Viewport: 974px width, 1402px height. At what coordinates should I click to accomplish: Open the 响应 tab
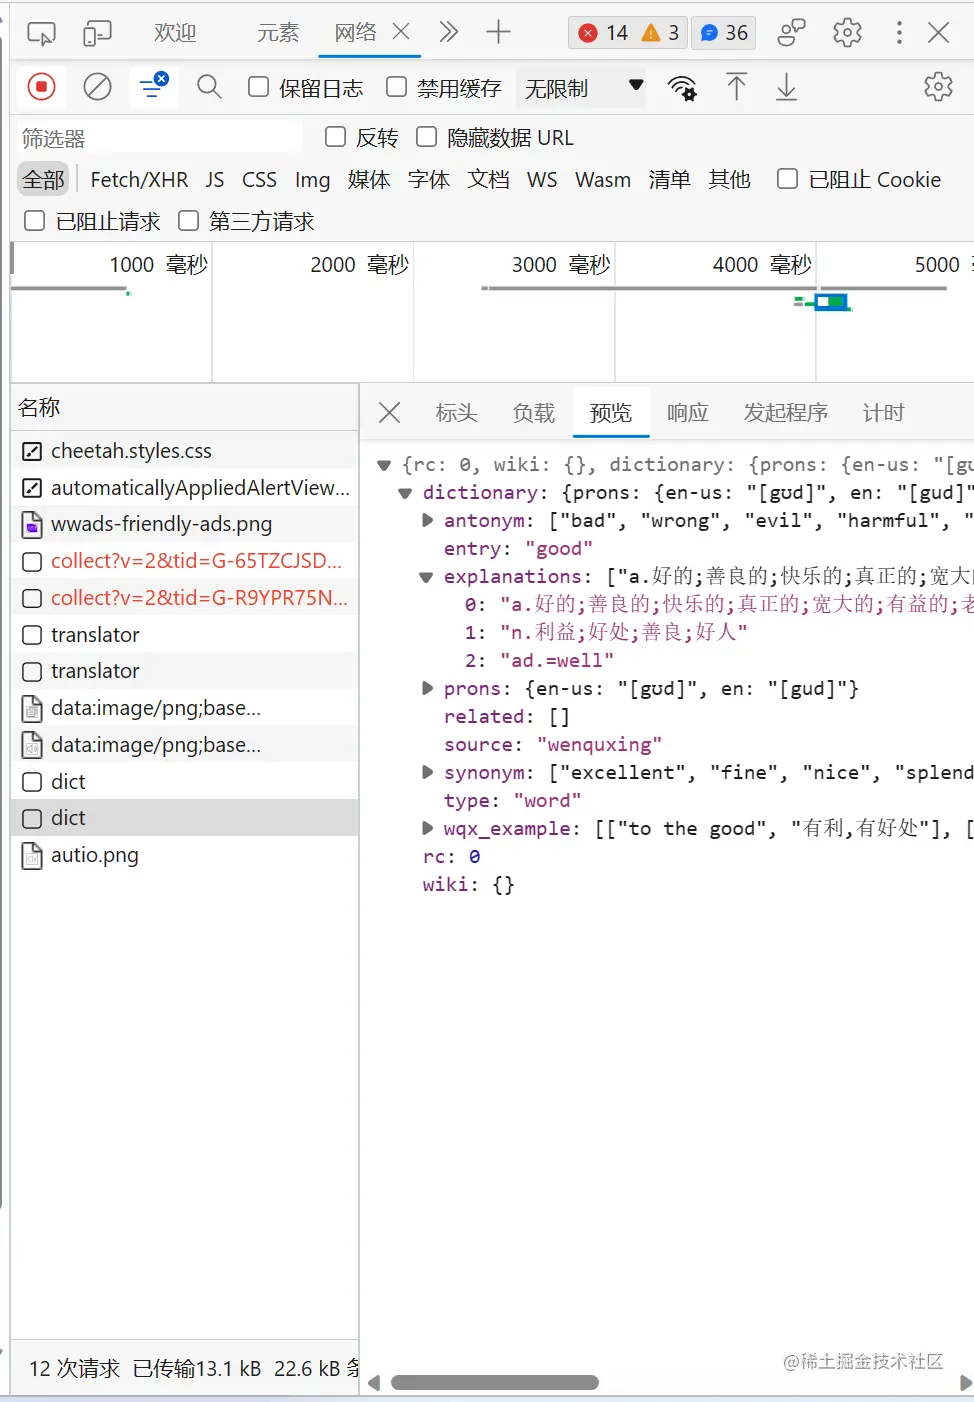tap(688, 413)
